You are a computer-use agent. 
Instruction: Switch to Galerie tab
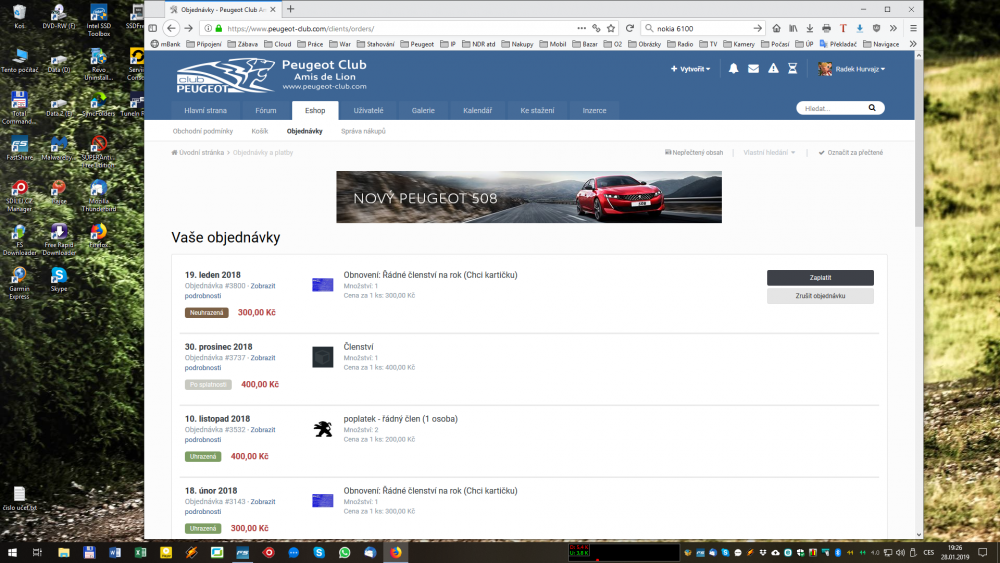[x=423, y=110]
